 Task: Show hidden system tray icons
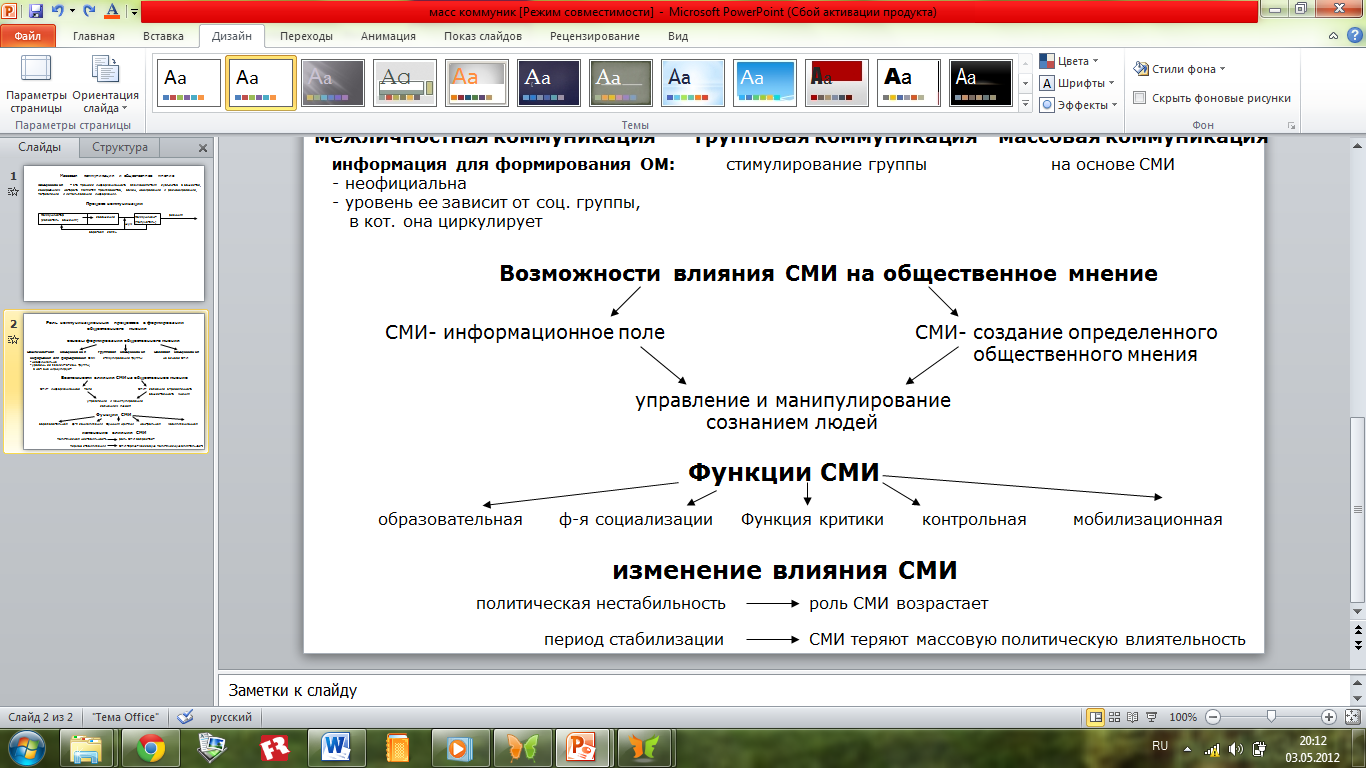1188,747
